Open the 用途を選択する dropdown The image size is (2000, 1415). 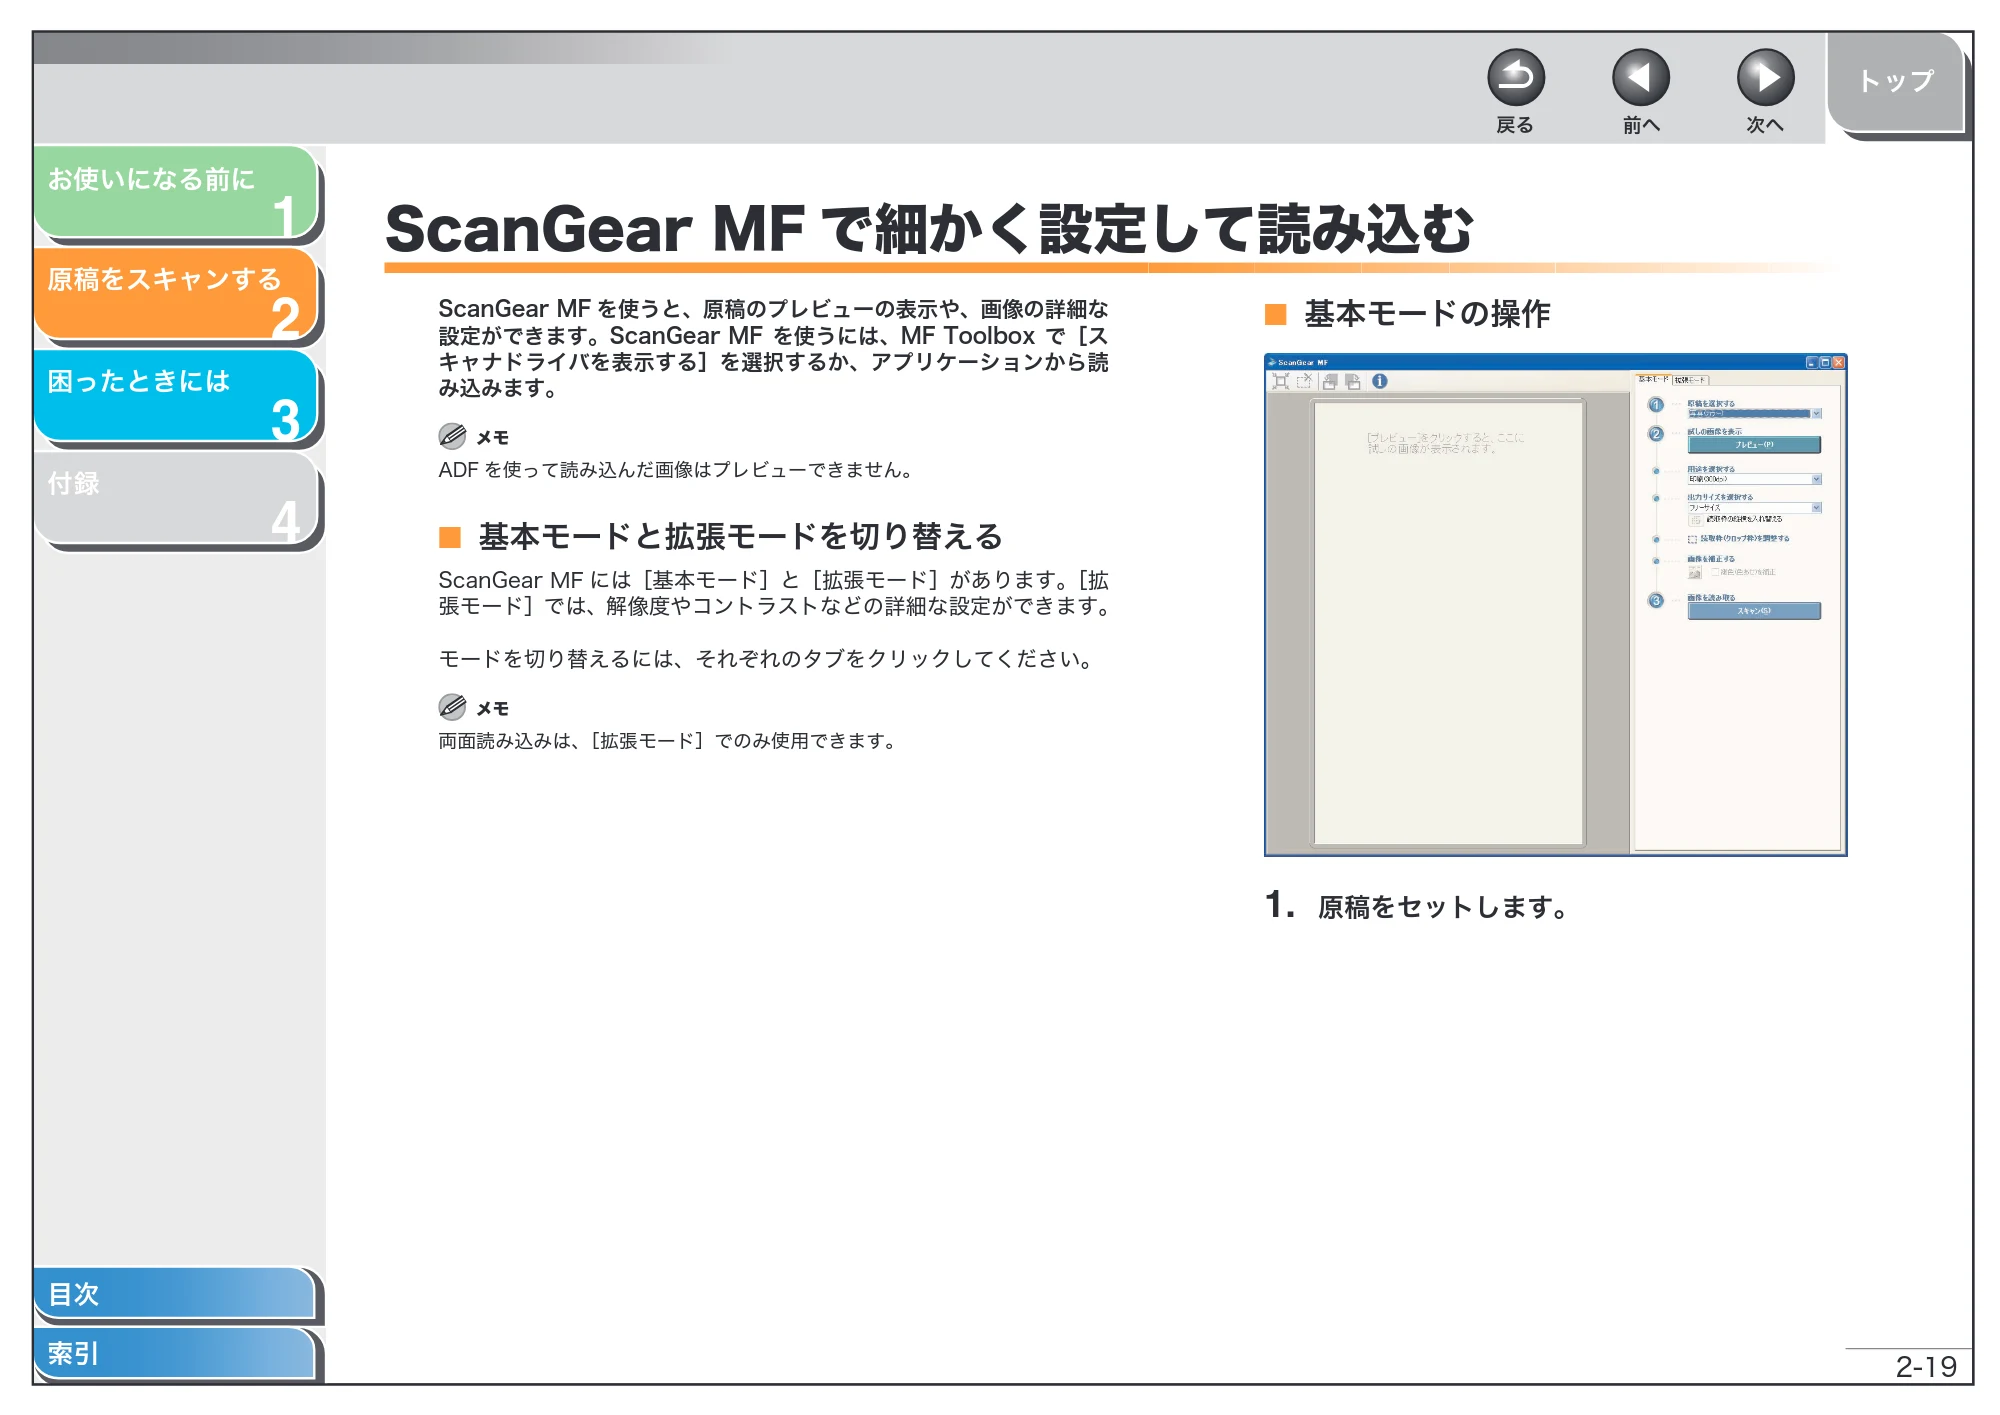[1755, 479]
